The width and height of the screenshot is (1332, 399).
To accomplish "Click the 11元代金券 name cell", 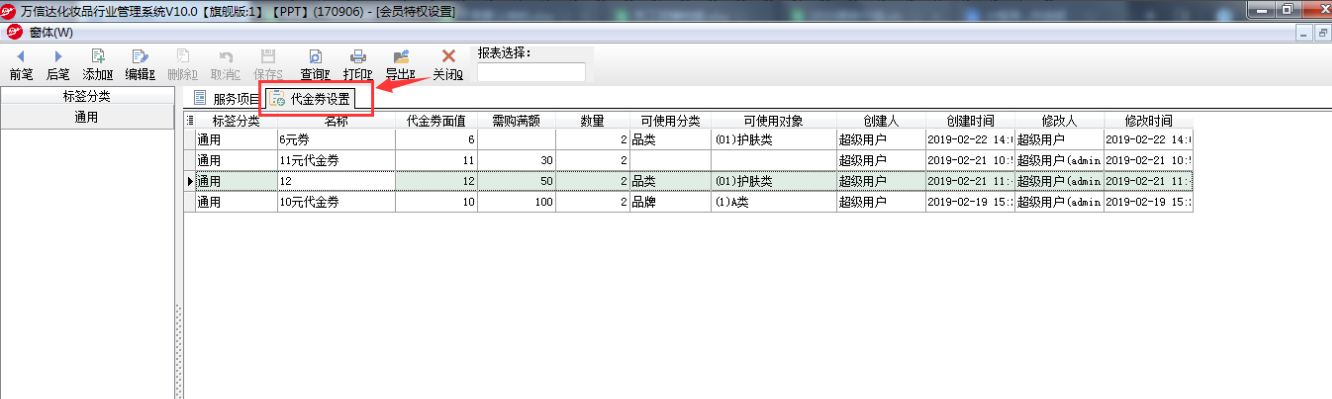I will (336, 160).
